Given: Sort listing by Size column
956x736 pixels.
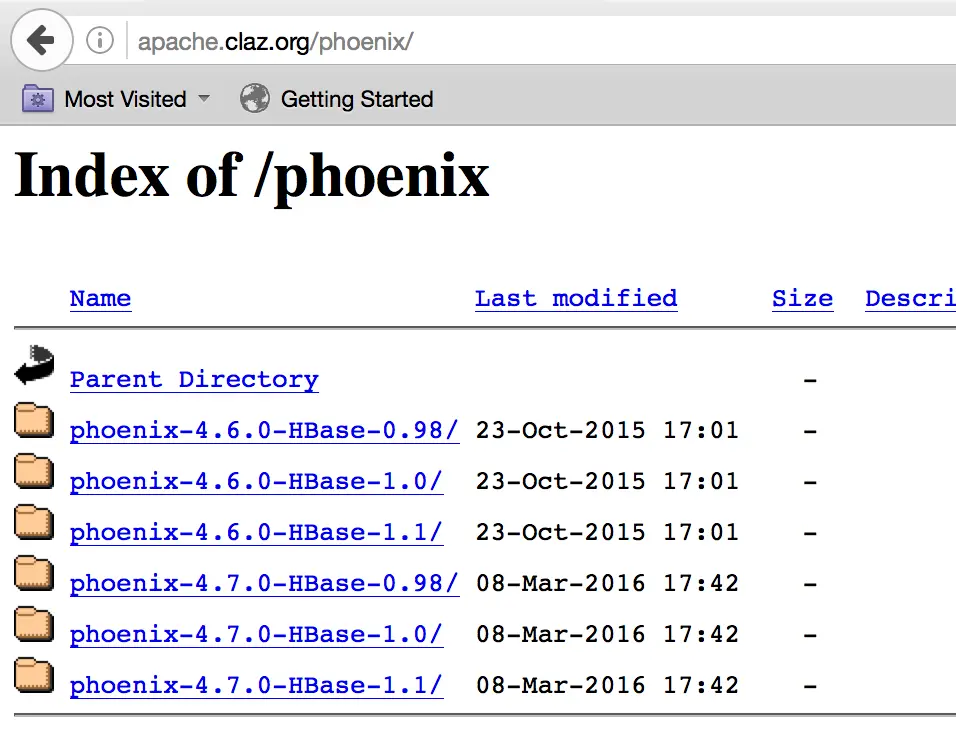Looking at the screenshot, I should [802, 299].
